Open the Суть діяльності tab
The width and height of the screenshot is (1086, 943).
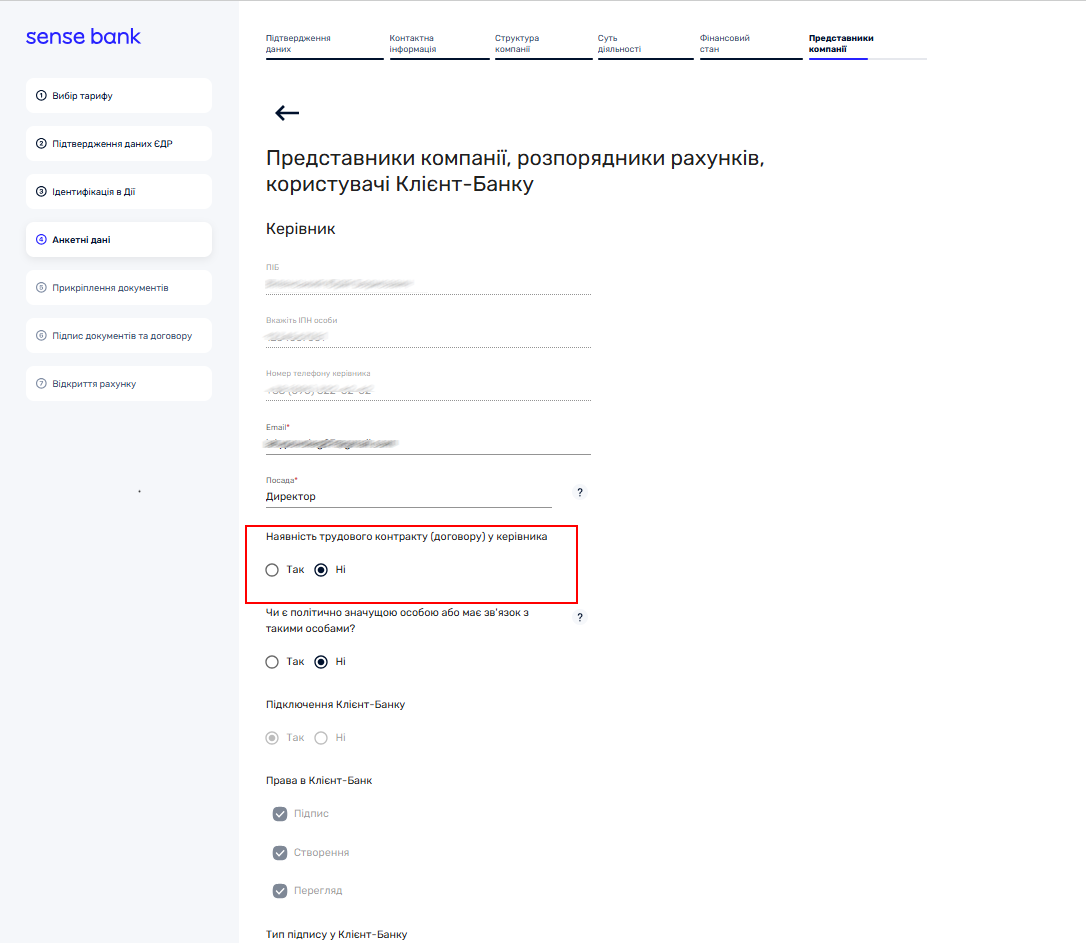click(646, 44)
